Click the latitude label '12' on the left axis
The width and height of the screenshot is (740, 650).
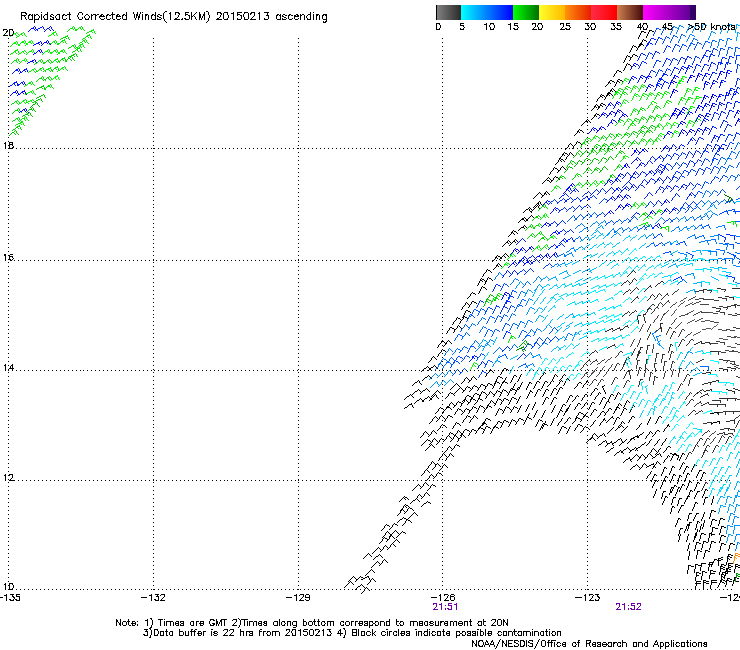tap(8, 478)
